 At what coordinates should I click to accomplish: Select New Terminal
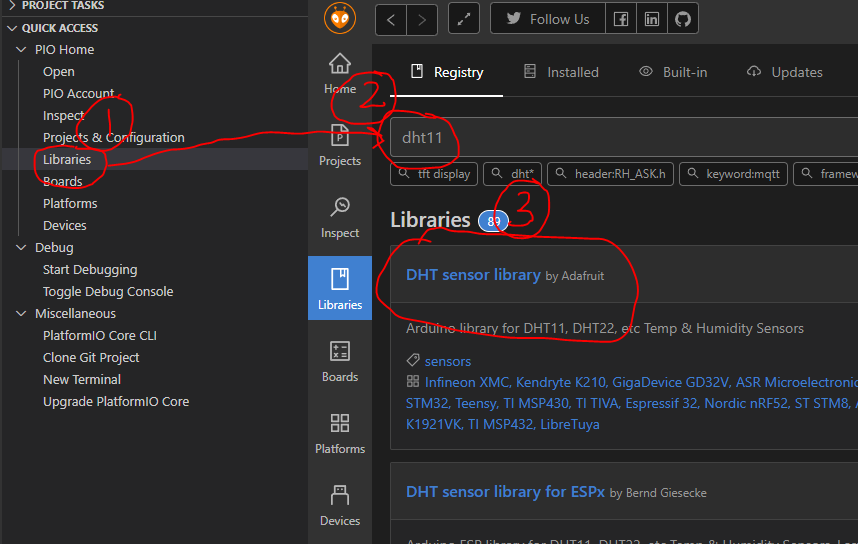82,379
